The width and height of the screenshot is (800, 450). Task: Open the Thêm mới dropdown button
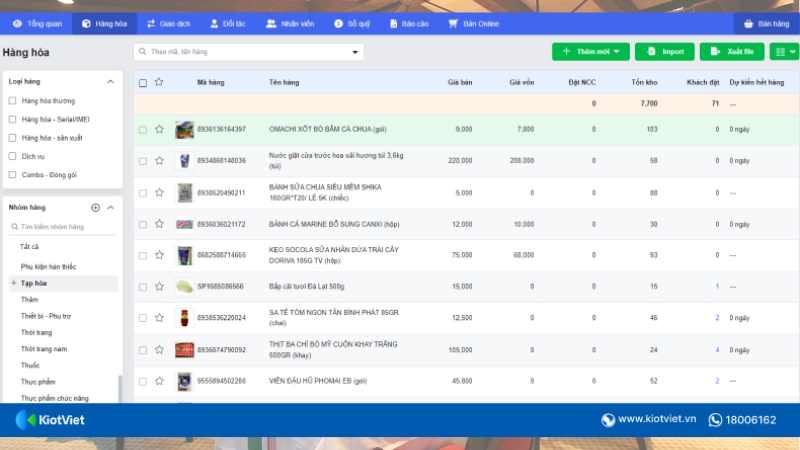coord(591,51)
